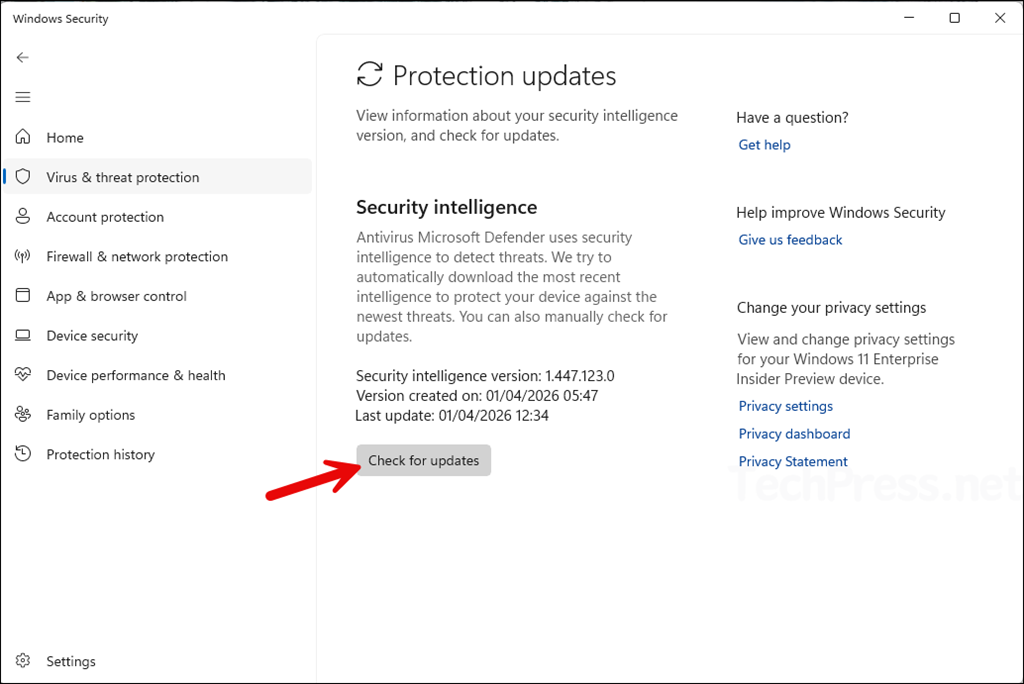Click the Protection updates refresh icon
The height and width of the screenshot is (684, 1024).
click(x=369, y=73)
